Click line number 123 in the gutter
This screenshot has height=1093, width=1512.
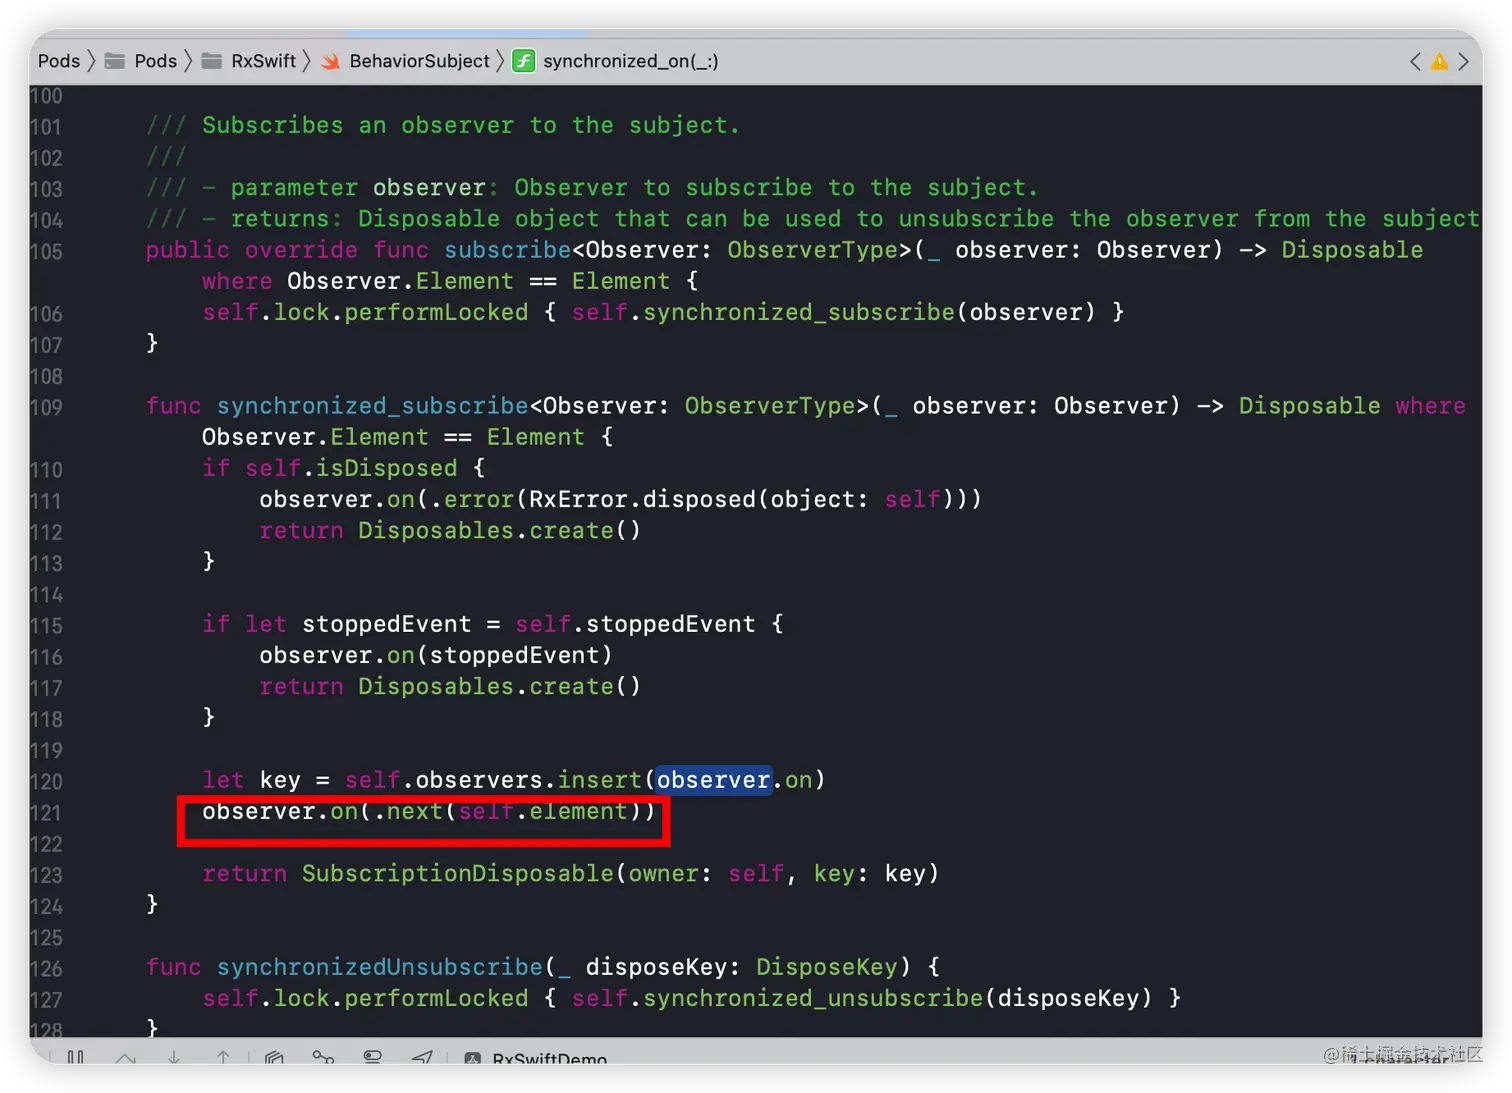[46, 875]
